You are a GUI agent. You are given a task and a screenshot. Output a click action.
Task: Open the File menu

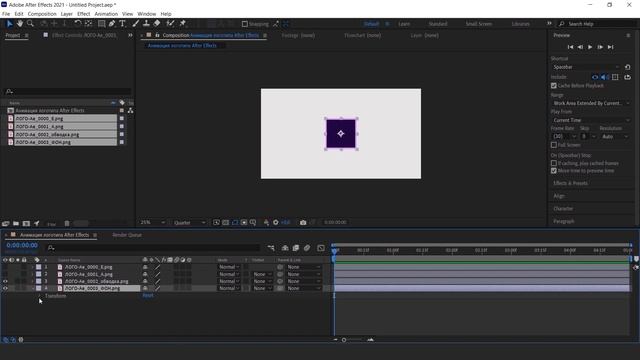6,14
